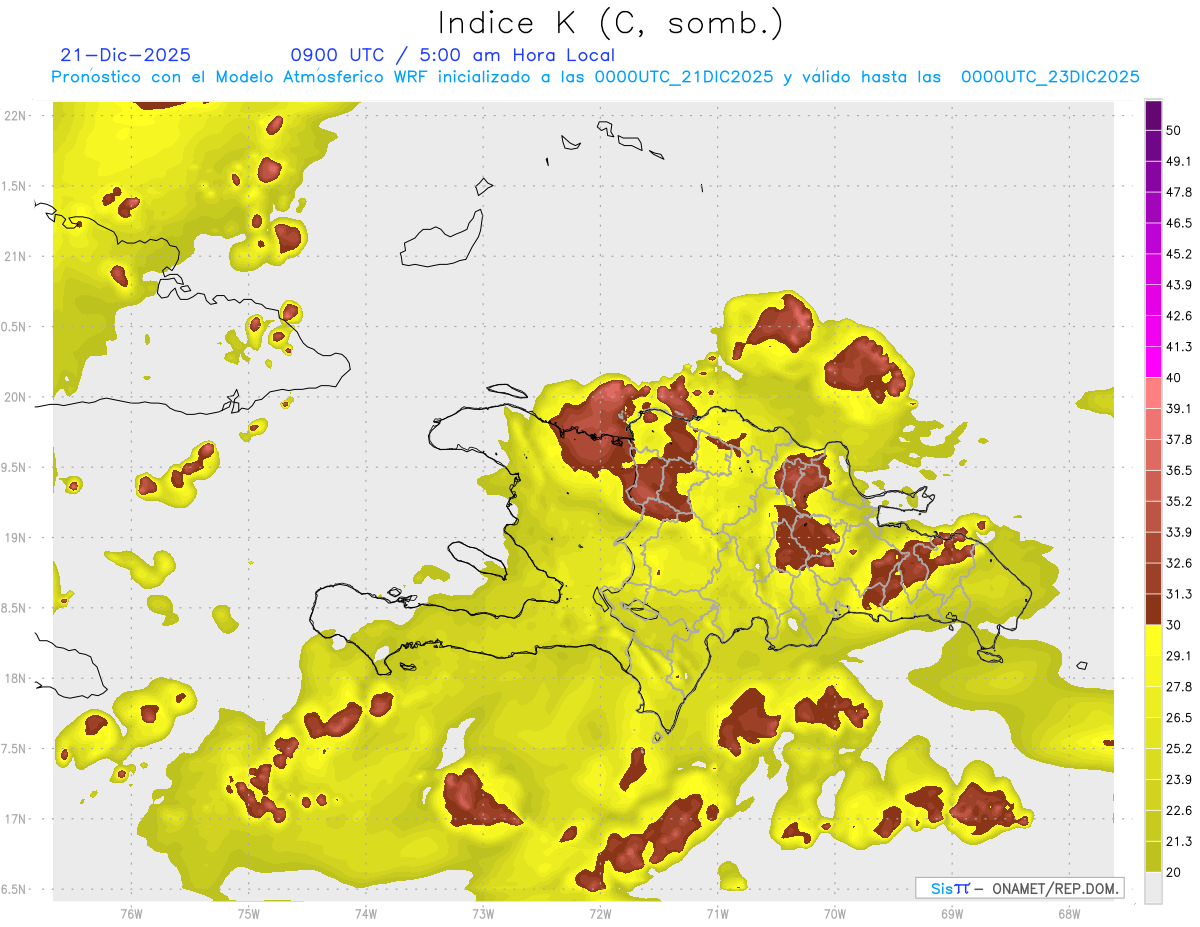The width and height of the screenshot is (1200, 927).
Task: Click the dark purple swatch beside 50
Action: coord(1153,114)
